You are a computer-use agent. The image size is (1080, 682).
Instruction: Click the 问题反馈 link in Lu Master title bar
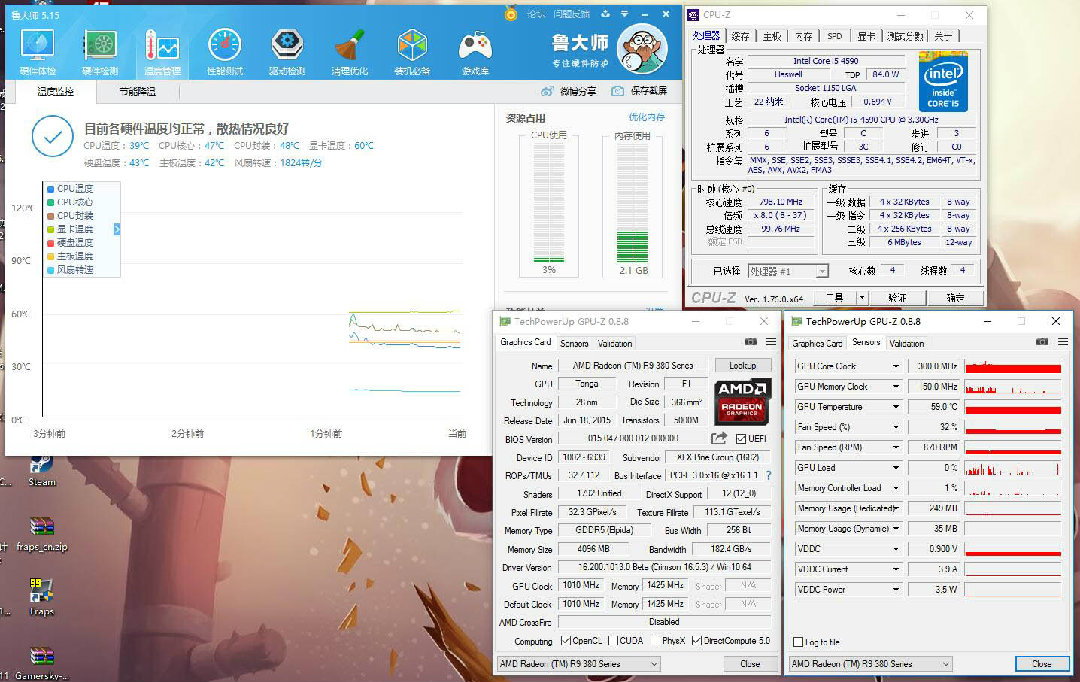click(x=572, y=14)
